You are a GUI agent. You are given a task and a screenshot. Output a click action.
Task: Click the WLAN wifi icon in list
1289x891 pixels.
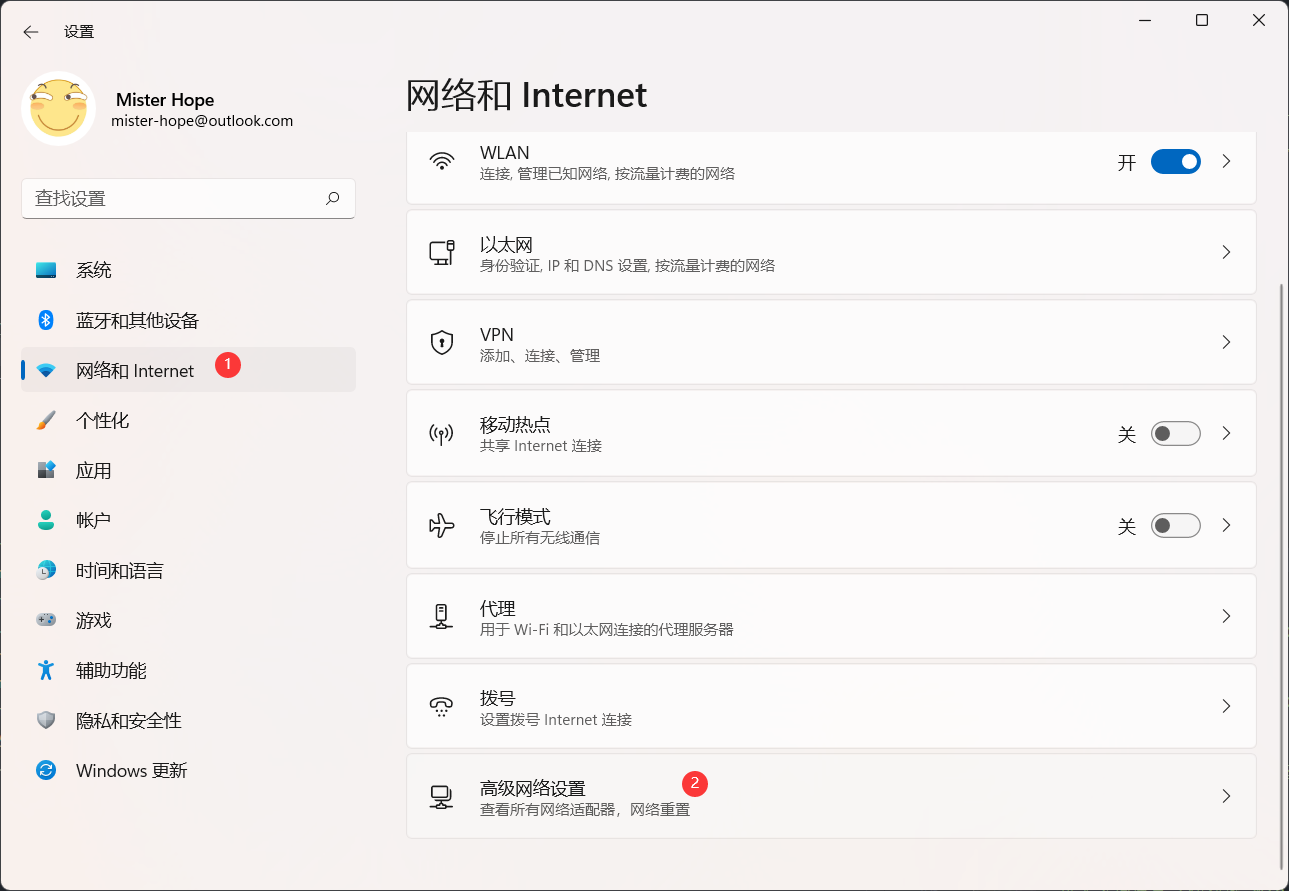click(x=441, y=161)
